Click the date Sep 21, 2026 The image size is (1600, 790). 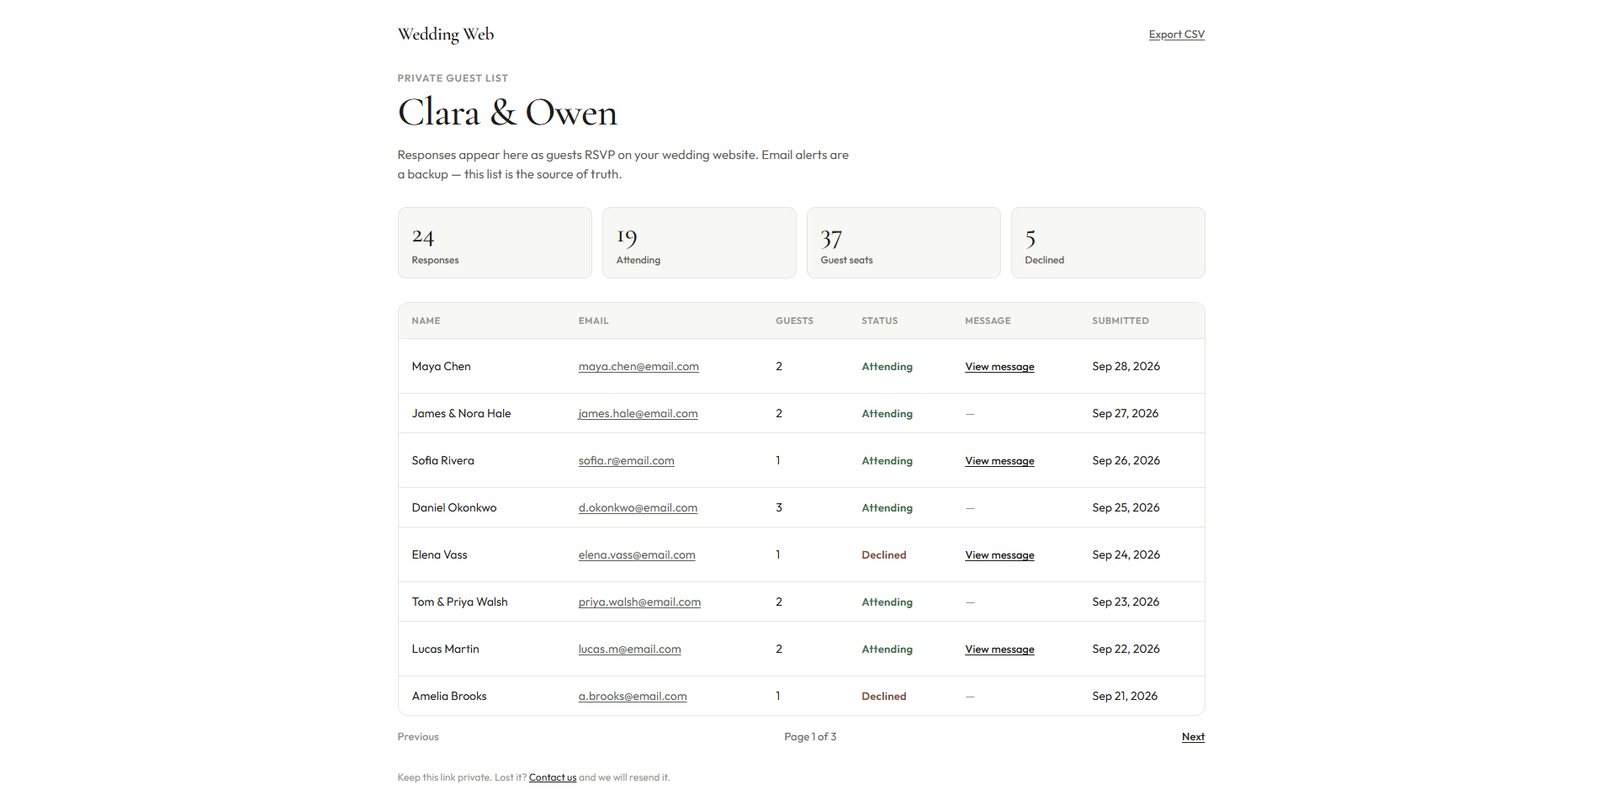click(x=1125, y=695)
